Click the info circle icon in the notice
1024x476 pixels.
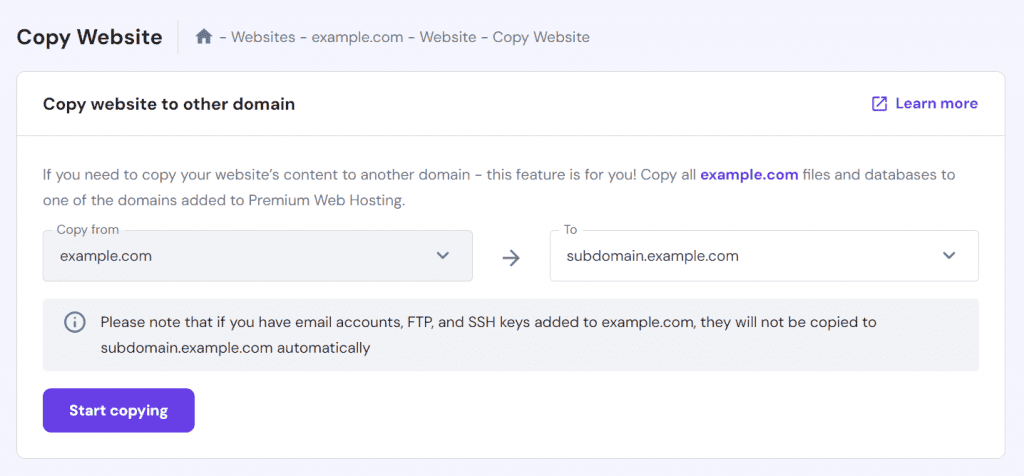click(x=74, y=322)
